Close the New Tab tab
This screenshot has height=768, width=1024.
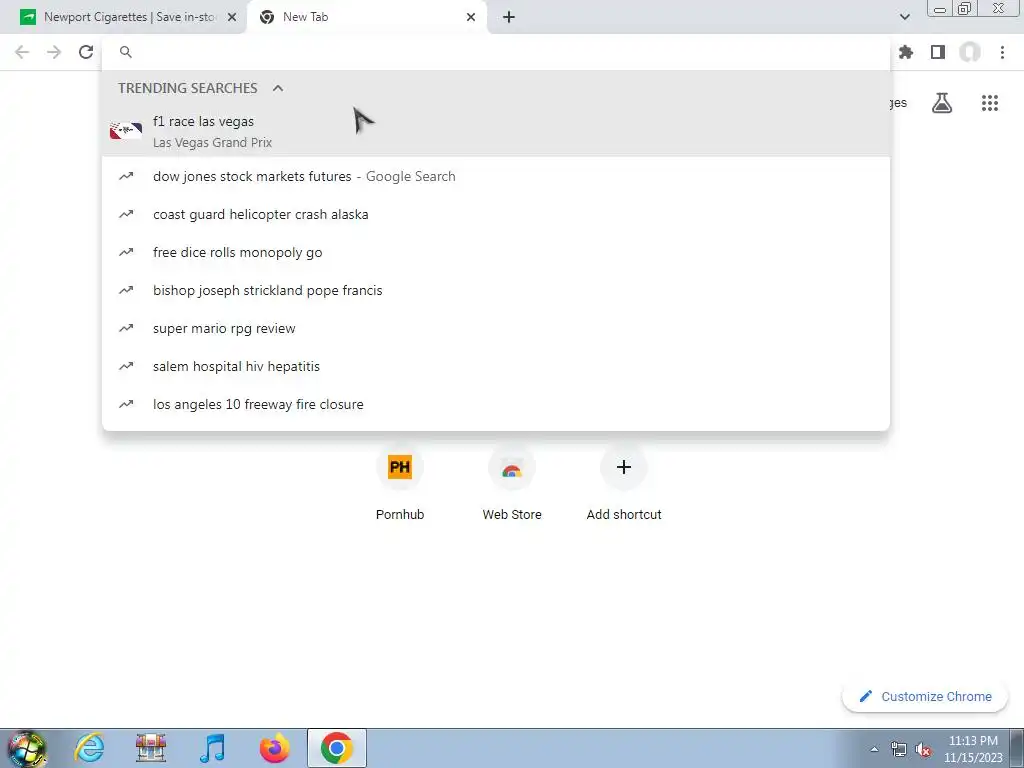[x=471, y=18]
